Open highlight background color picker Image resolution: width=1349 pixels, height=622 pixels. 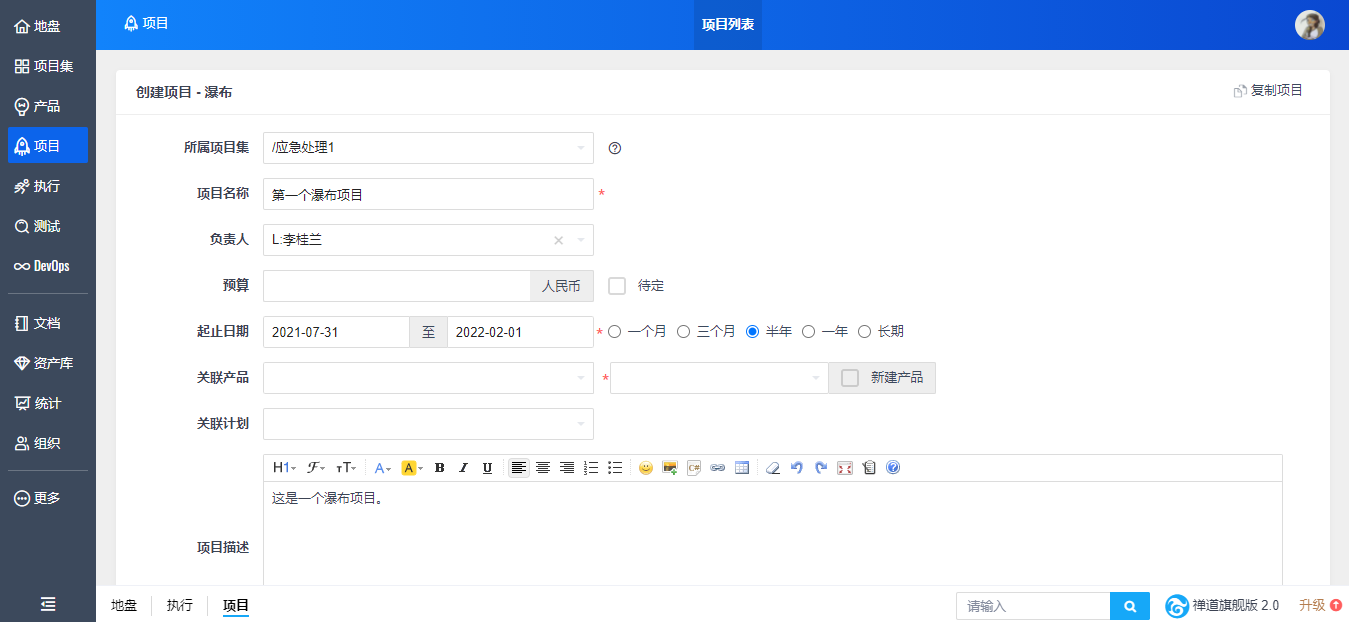412,467
